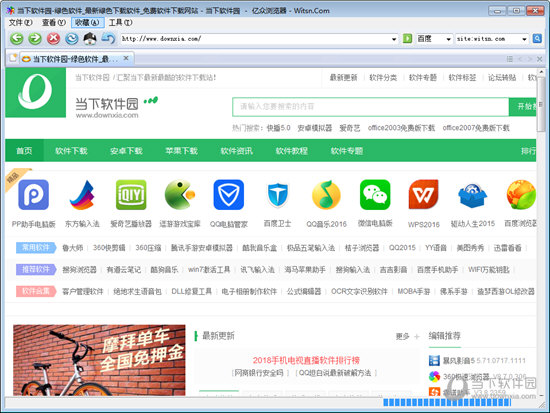Expand the site:witsn.com search box dropdown
The width and height of the screenshot is (550, 413).
pyautogui.click(x=524, y=39)
